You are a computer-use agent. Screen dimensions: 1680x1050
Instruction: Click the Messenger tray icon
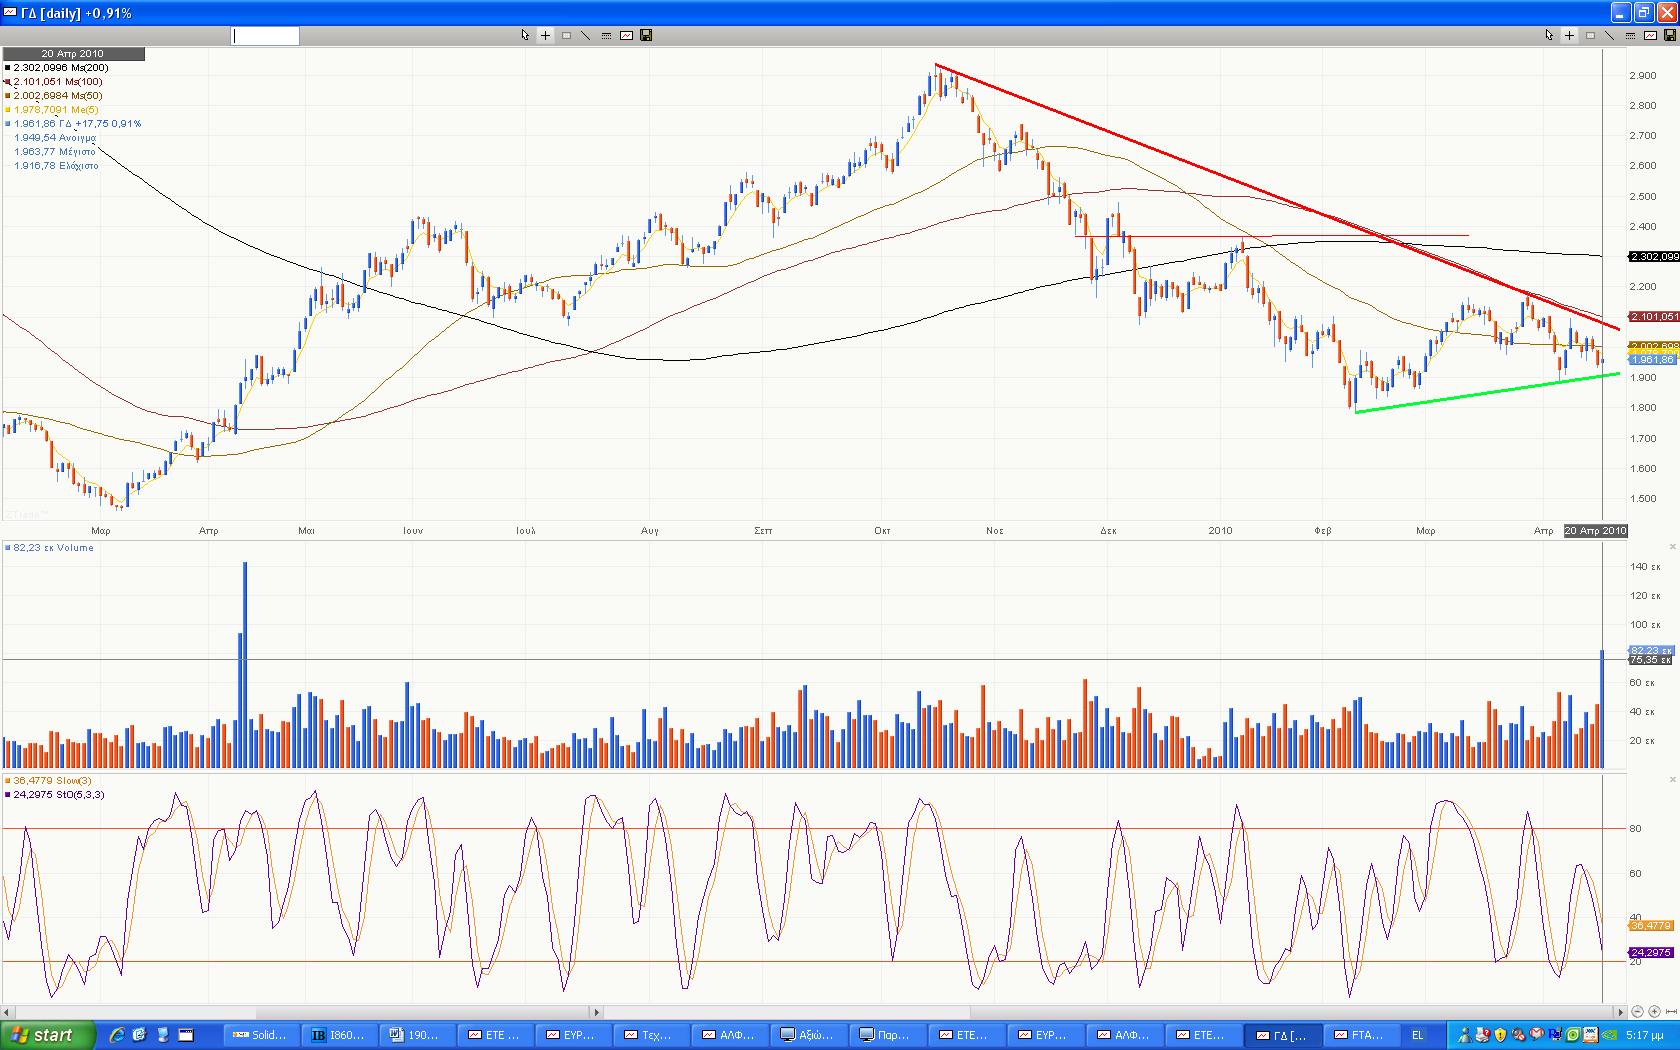pos(1465,1035)
